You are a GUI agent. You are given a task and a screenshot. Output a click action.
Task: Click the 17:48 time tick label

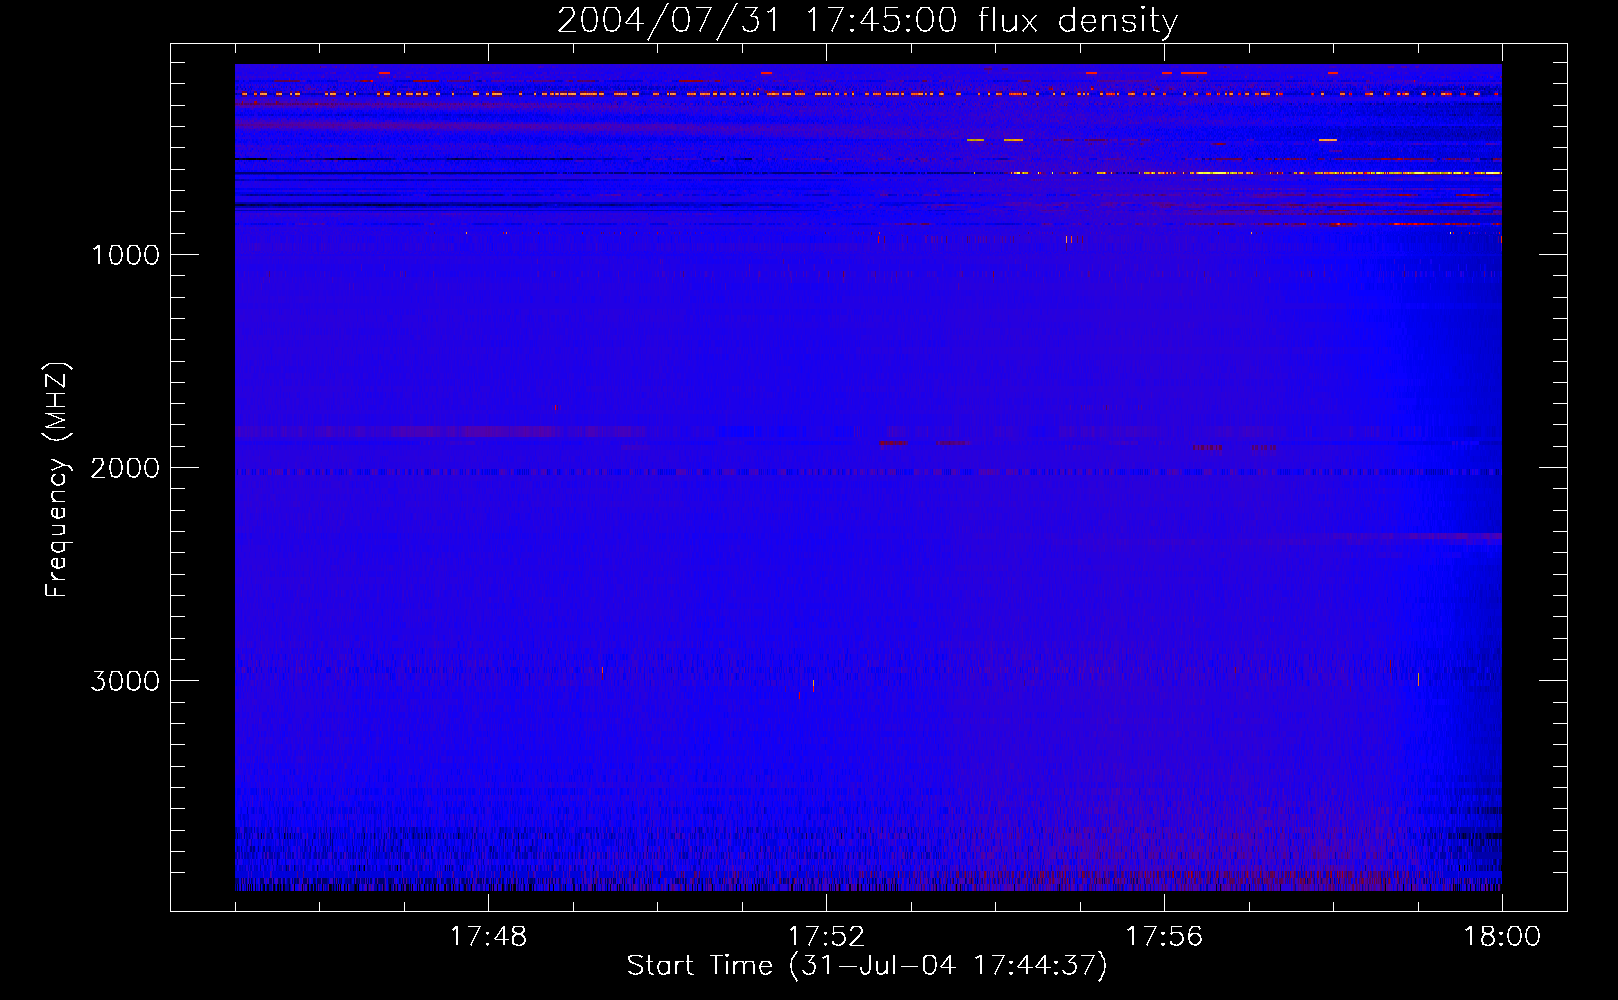488,937
